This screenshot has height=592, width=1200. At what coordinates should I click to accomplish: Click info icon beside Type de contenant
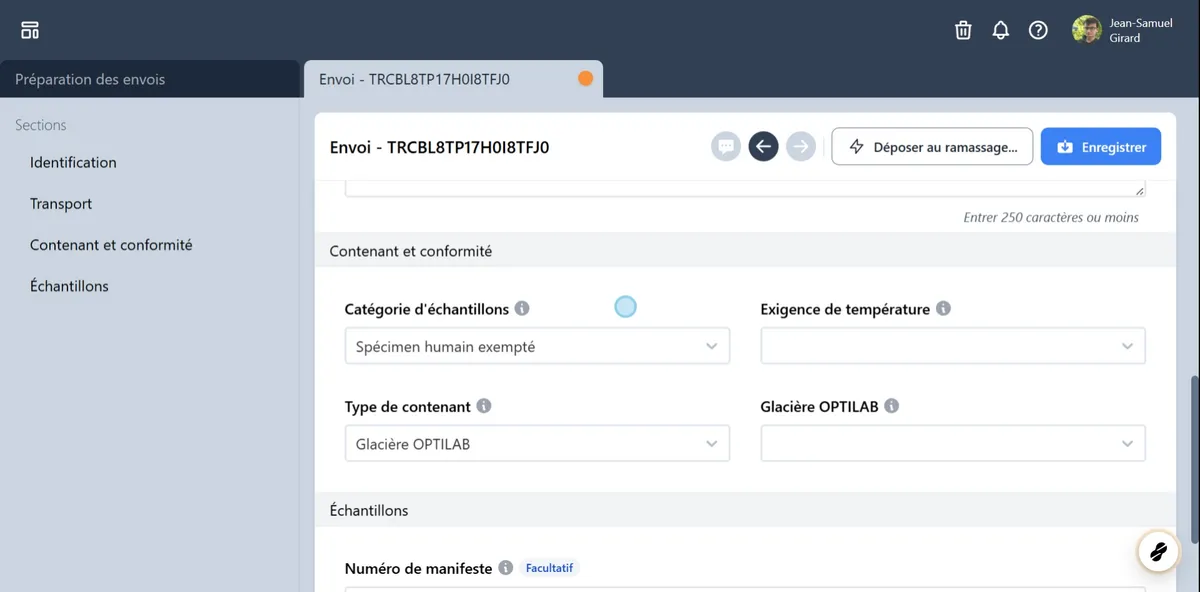[484, 407]
